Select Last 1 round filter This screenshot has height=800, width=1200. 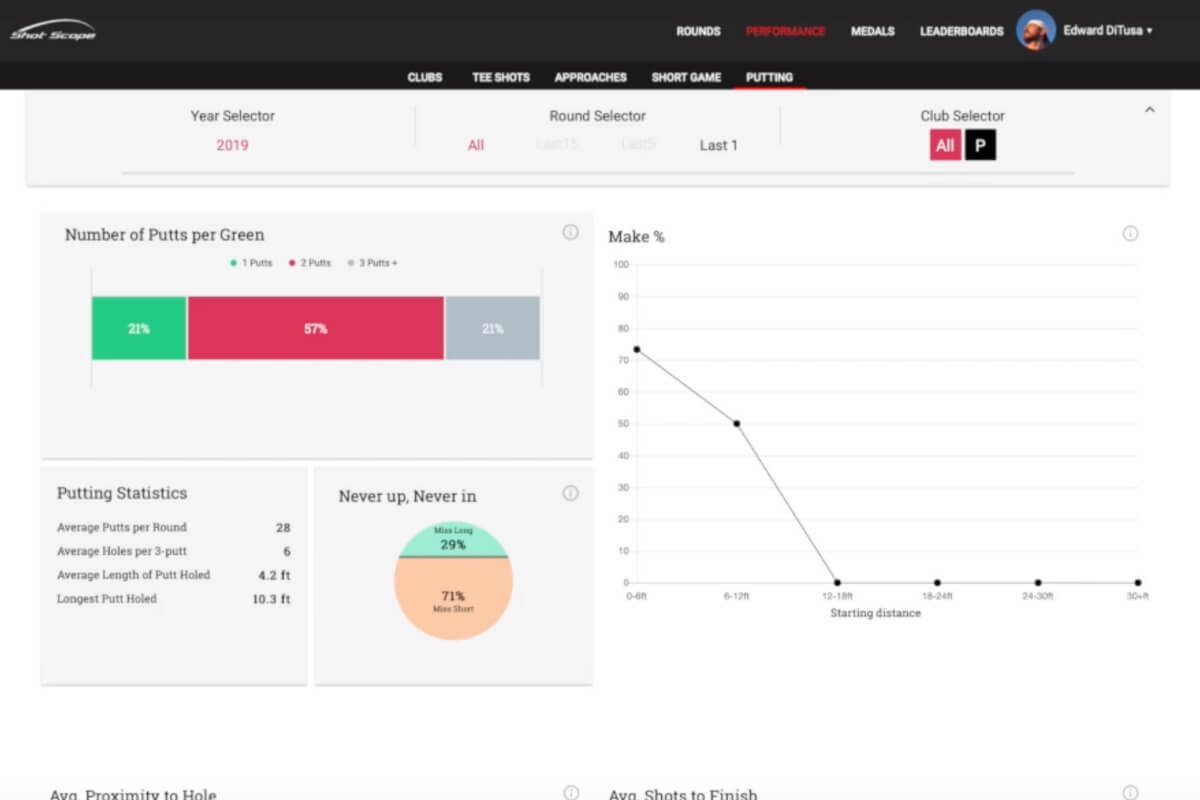pos(718,145)
